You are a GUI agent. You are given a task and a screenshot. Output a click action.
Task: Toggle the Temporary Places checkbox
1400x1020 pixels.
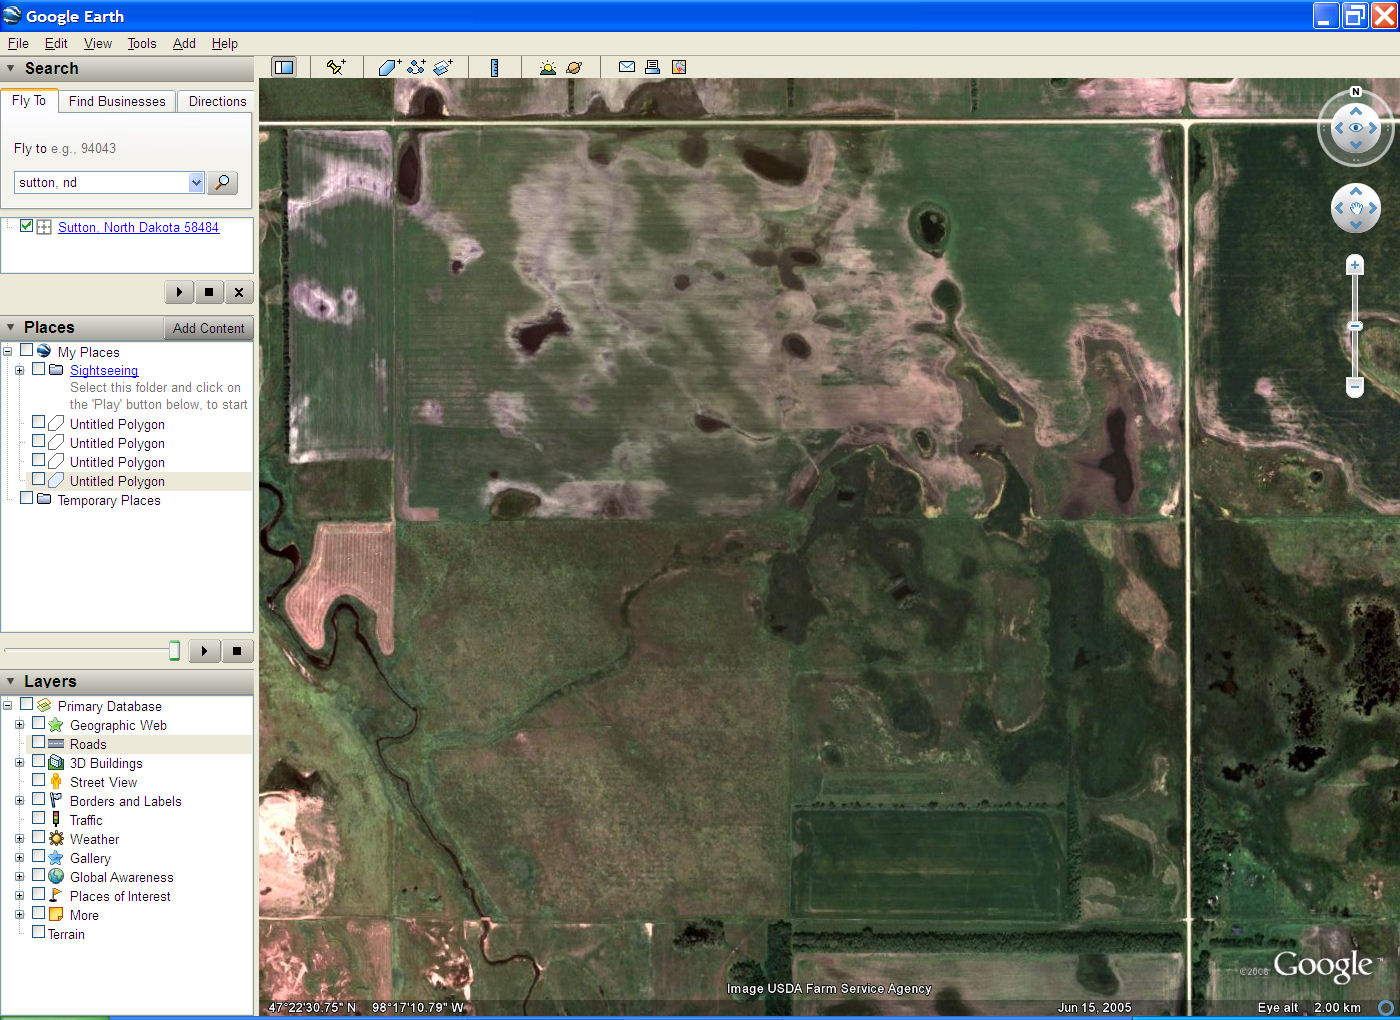[27, 498]
